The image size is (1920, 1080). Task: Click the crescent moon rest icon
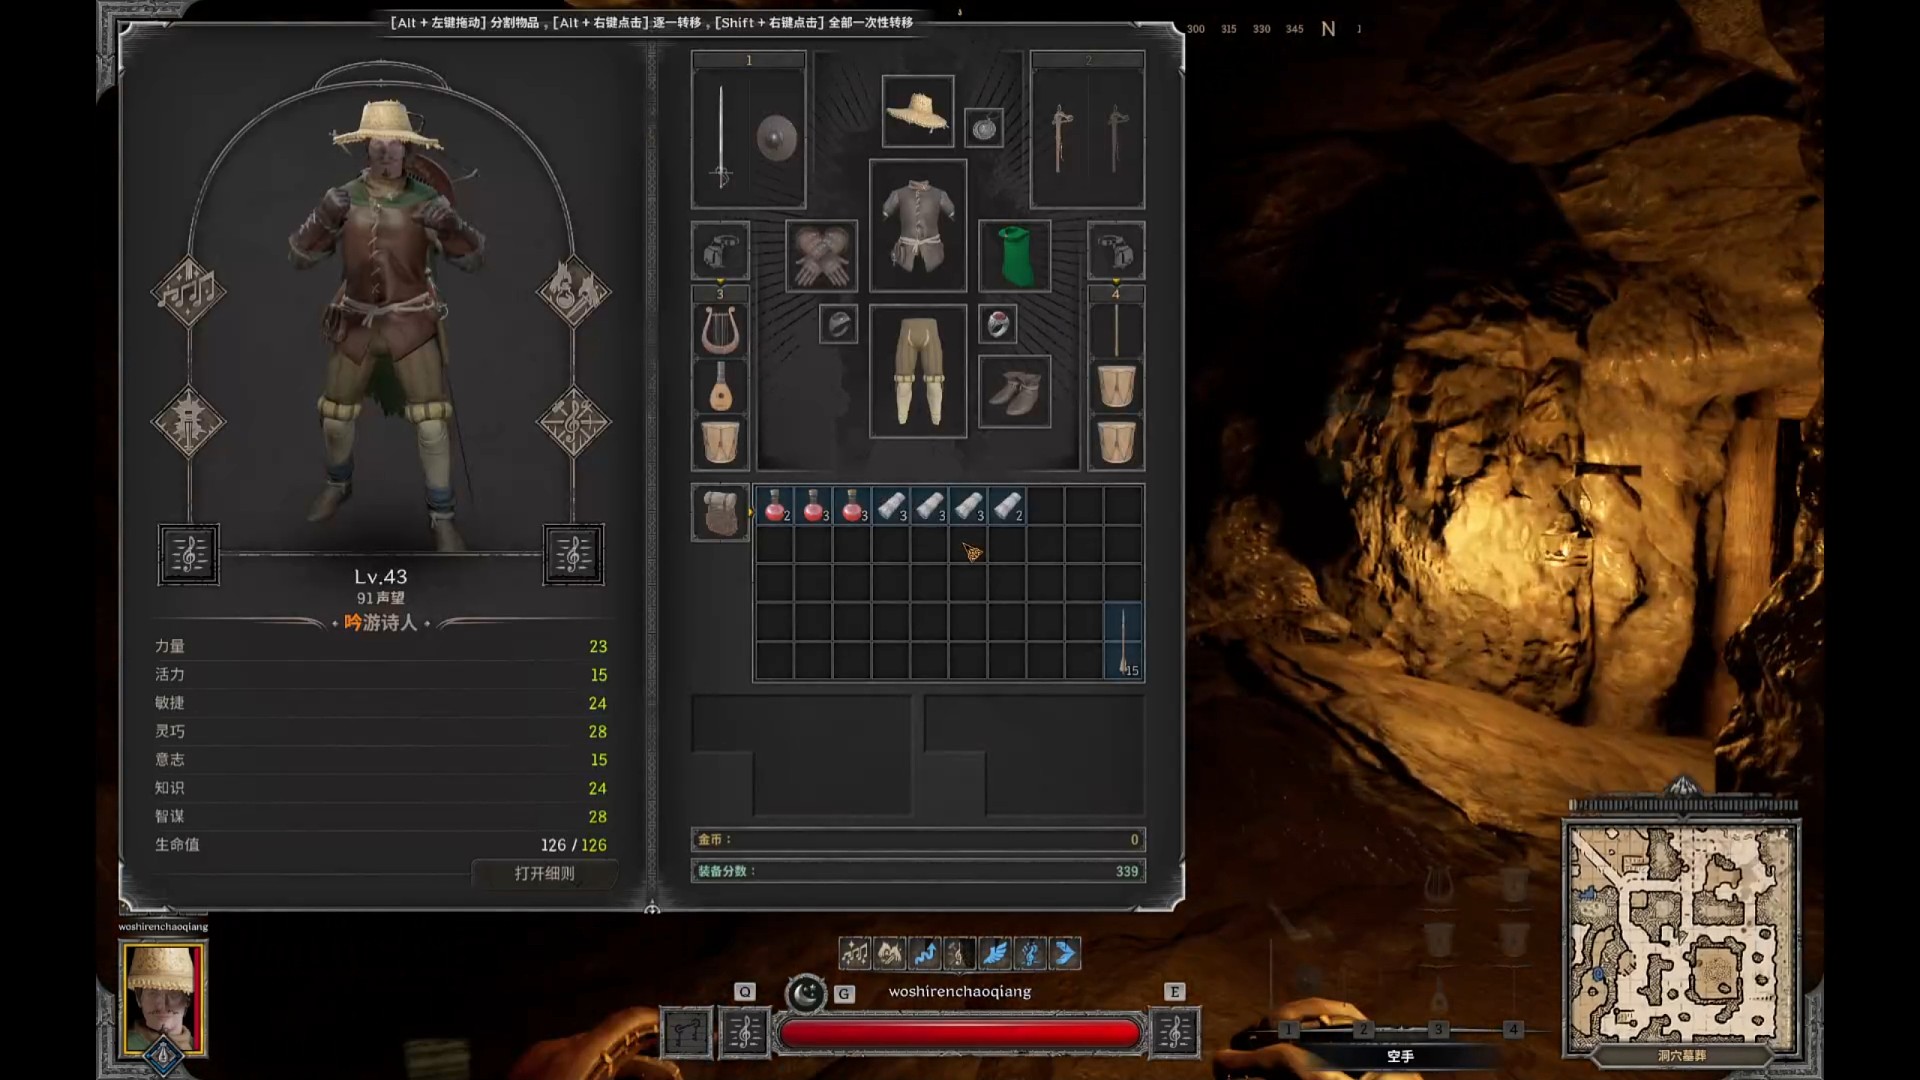(806, 993)
